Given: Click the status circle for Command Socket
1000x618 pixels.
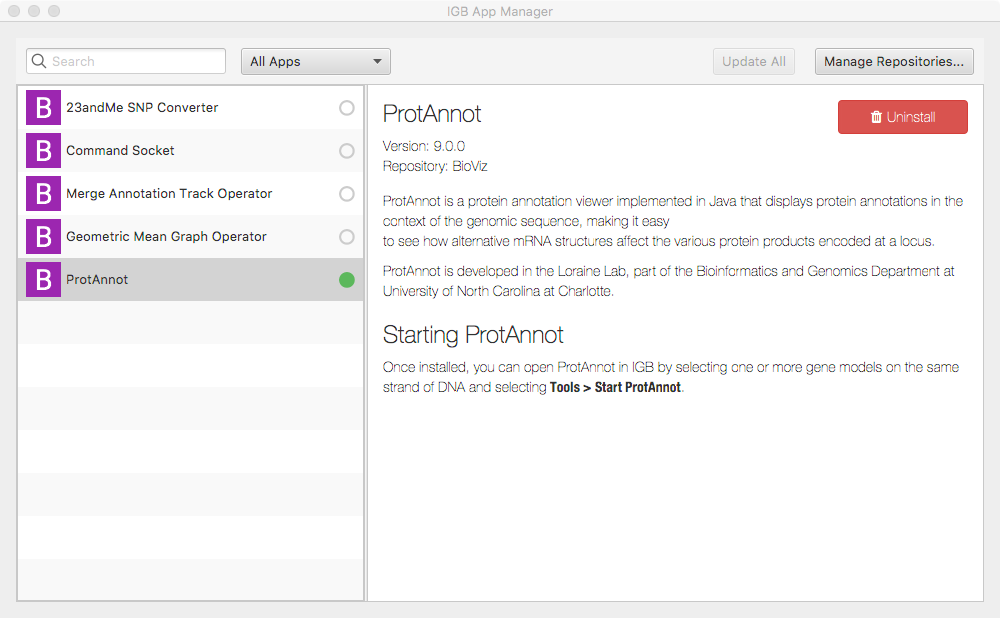Looking at the screenshot, I should (x=347, y=151).
